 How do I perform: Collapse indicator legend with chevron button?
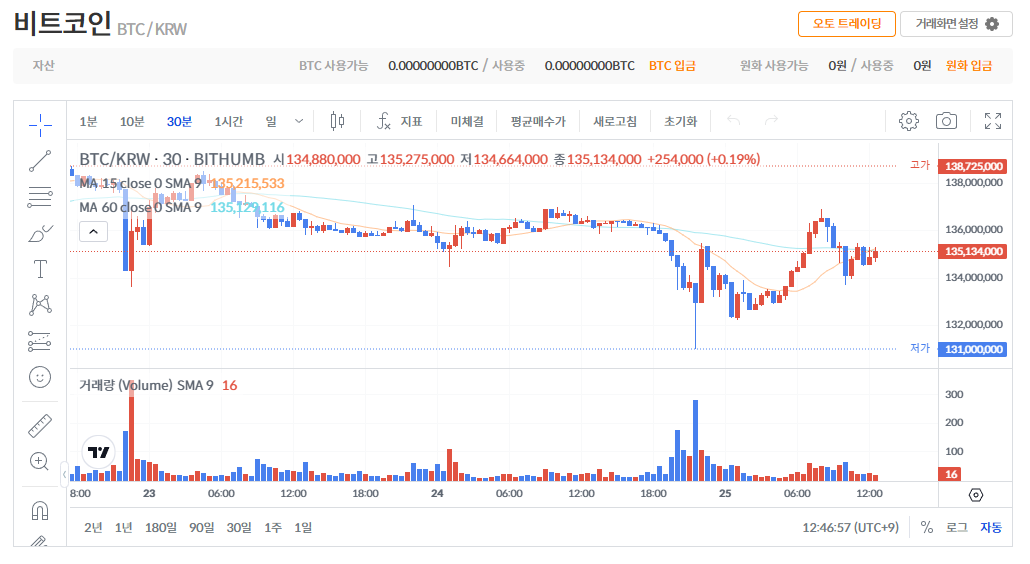93,231
